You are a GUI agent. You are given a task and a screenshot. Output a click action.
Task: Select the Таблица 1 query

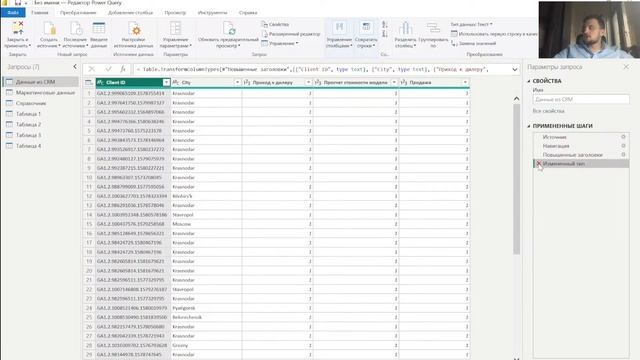41,114
